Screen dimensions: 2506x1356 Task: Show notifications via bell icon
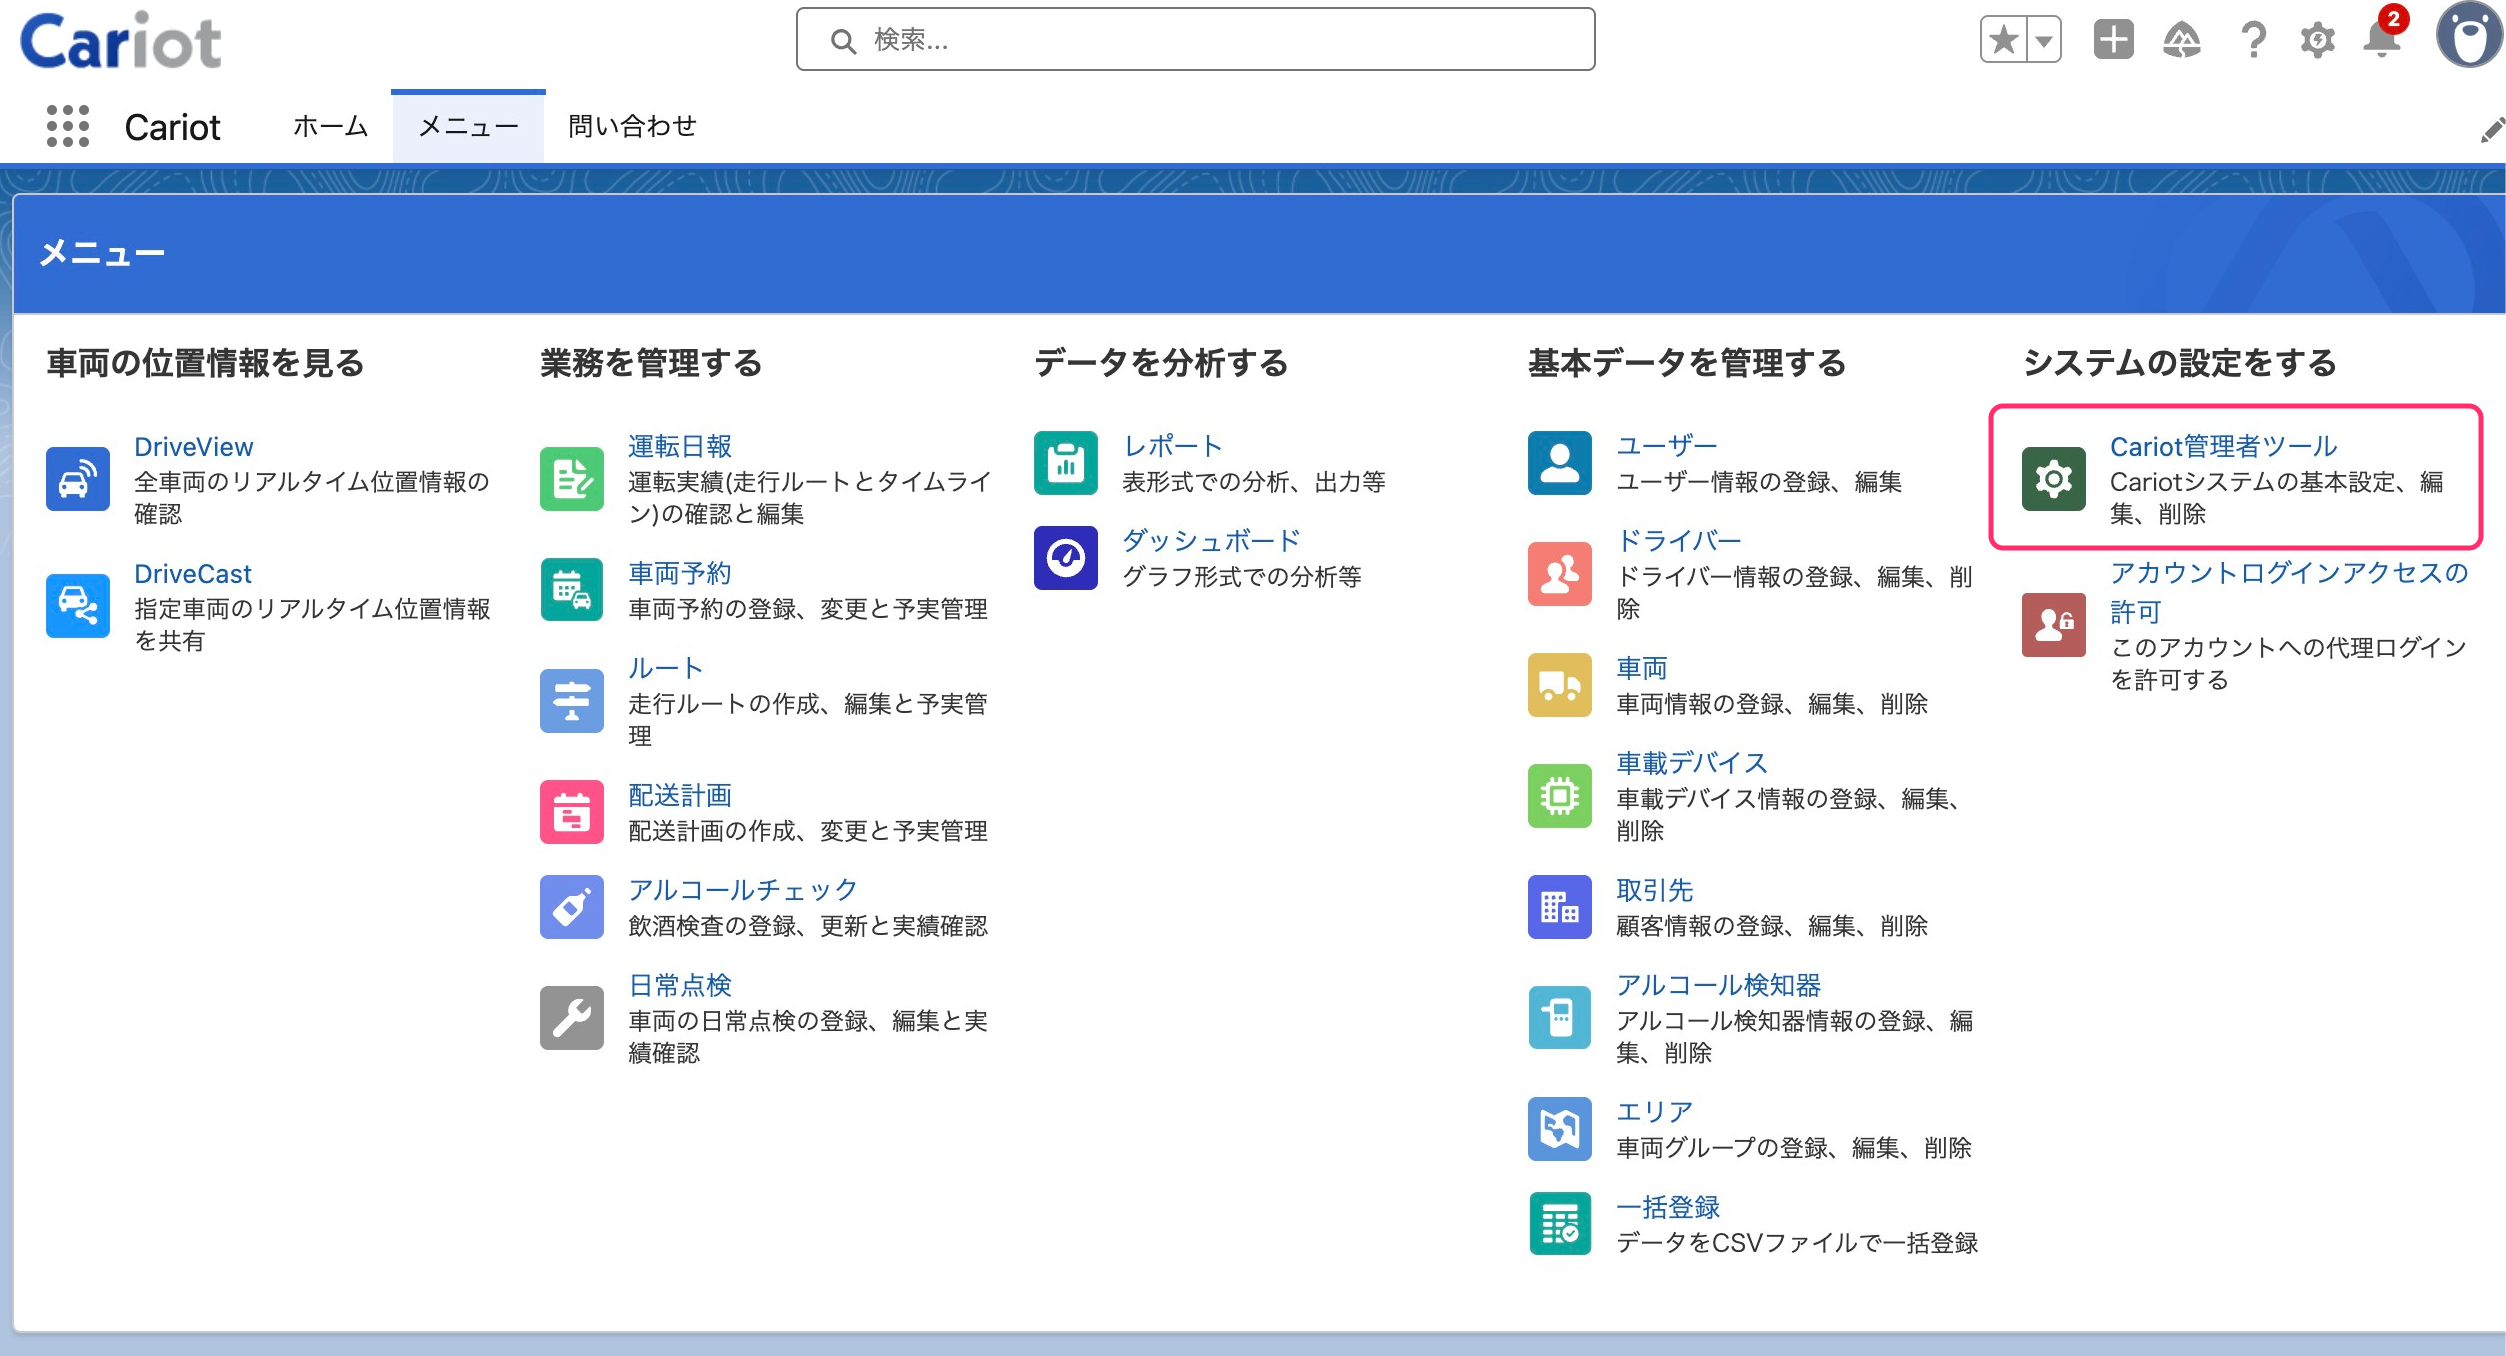pos(2383,40)
